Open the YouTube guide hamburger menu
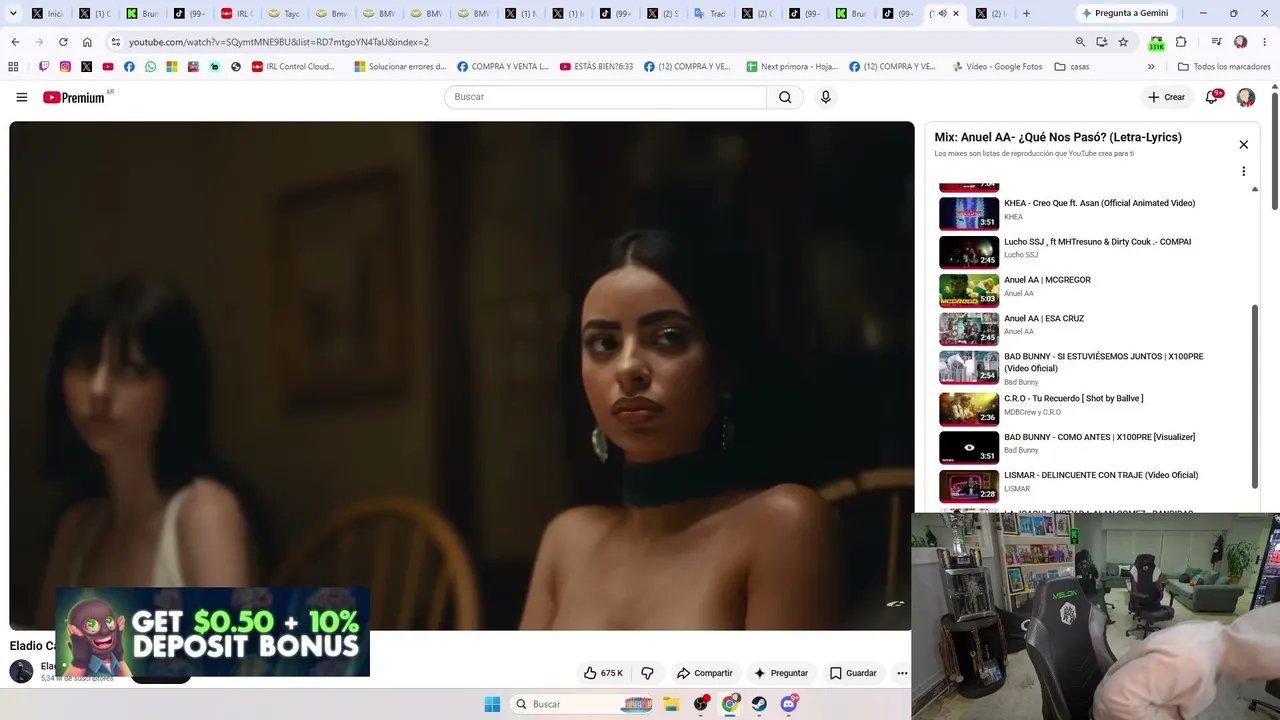The width and height of the screenshot is (1280, 720). (x=21, y=97)
